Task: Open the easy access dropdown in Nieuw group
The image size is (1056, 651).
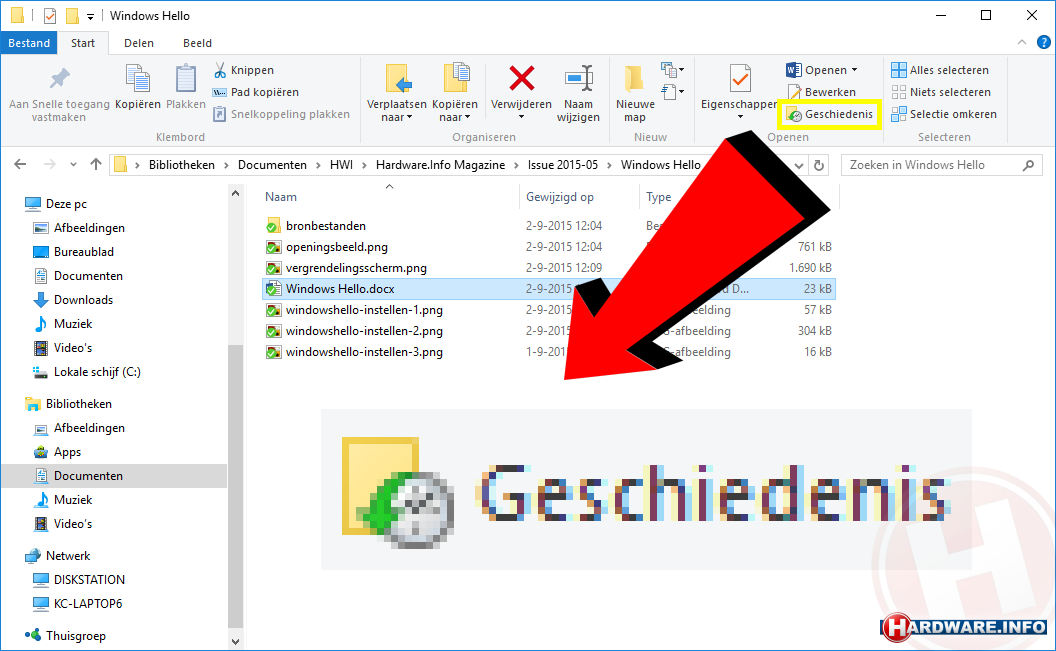Action: 672,92
